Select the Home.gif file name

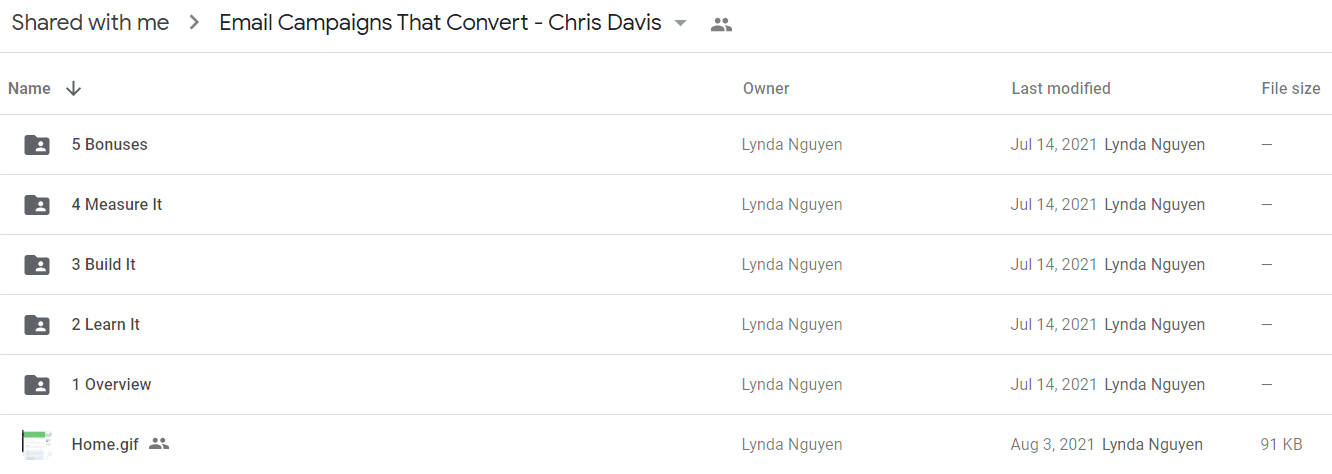point(105,444)
